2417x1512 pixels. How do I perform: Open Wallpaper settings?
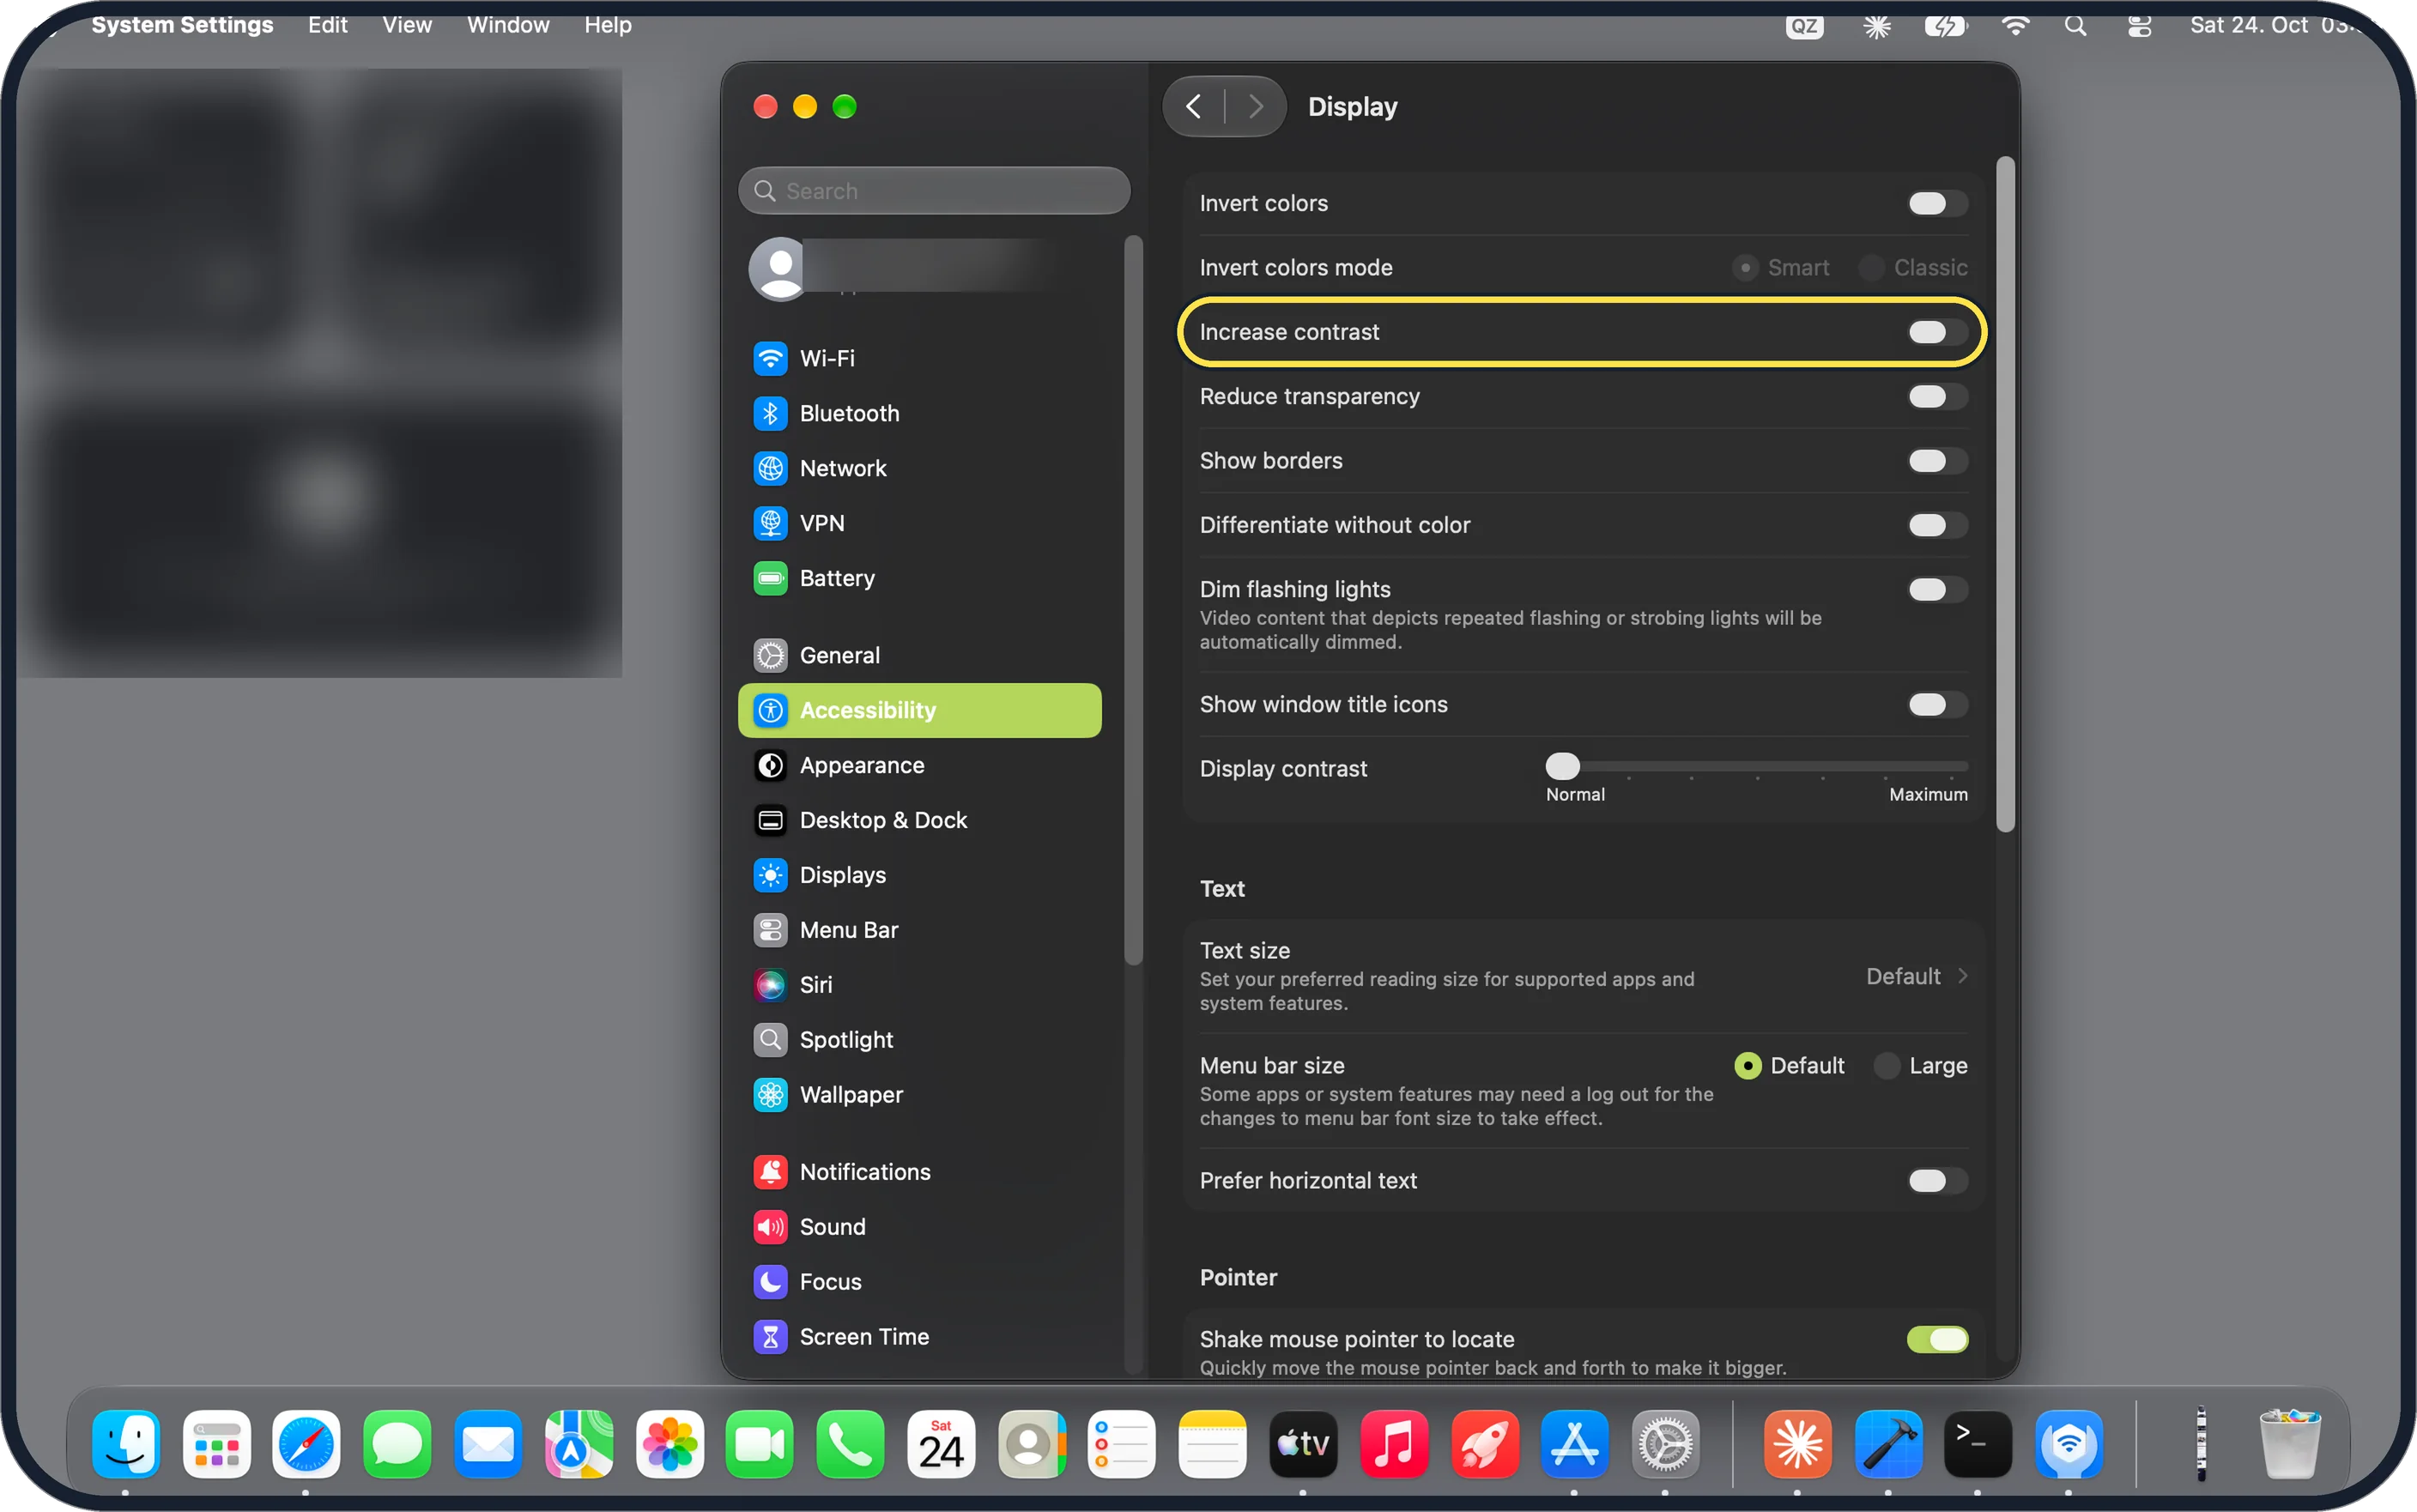point(919,1095)
